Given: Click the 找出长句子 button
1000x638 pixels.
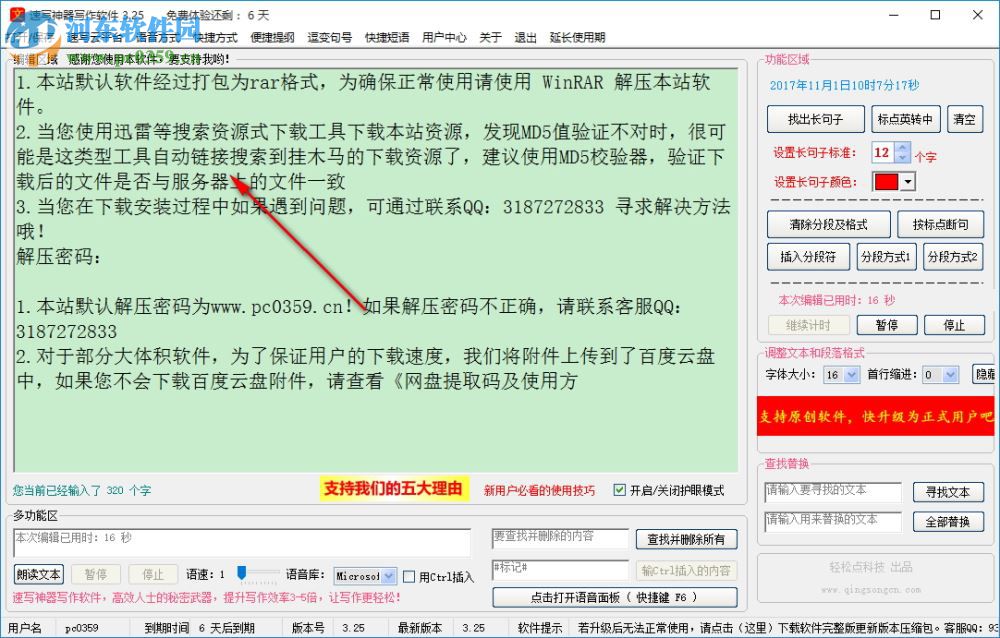Looking at the screenshot, I should 815,119.
